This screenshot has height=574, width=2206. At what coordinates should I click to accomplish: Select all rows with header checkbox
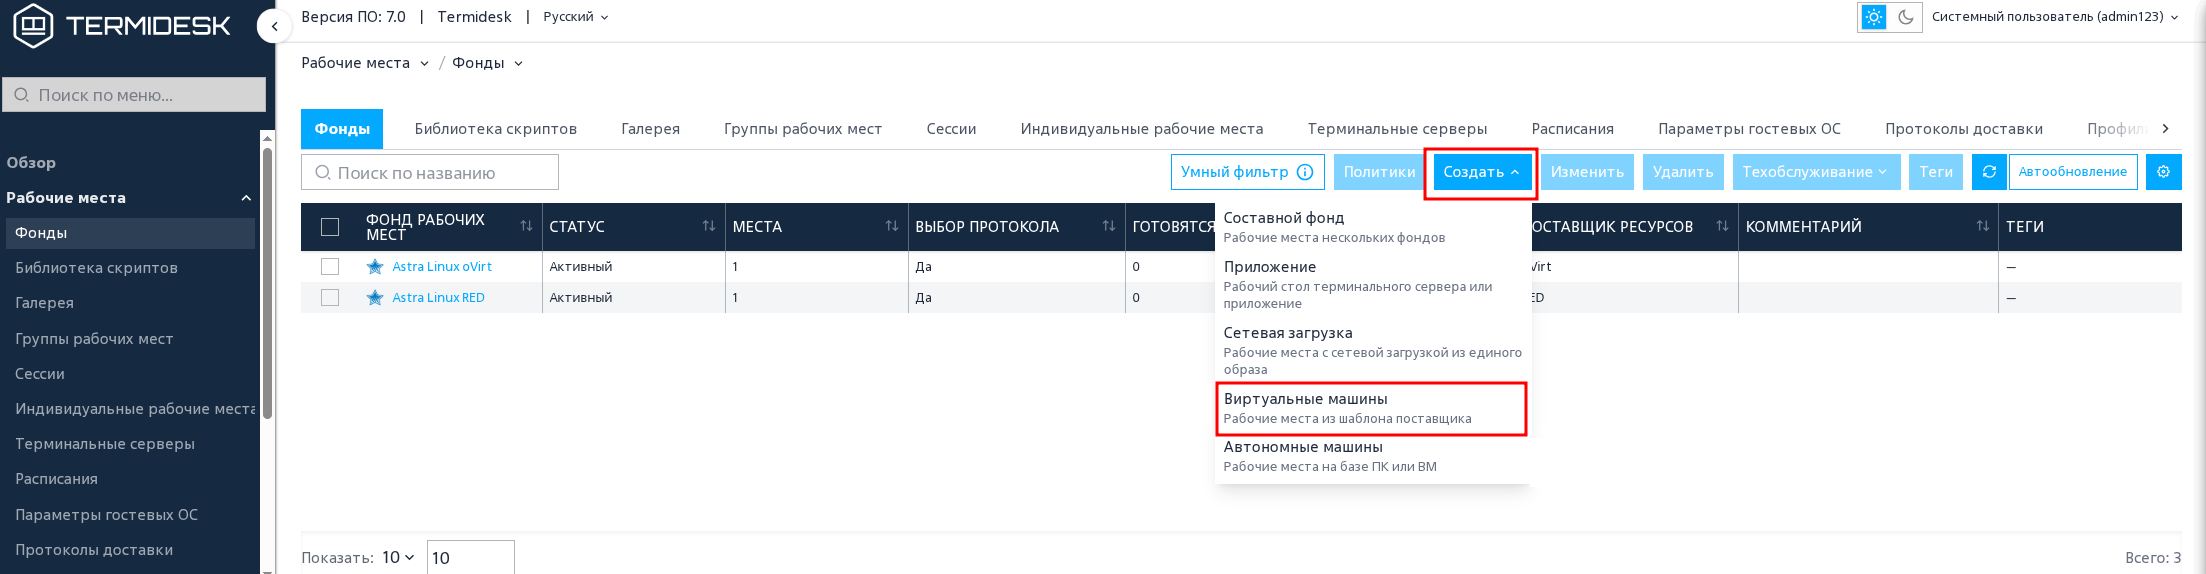click(330, 227)
